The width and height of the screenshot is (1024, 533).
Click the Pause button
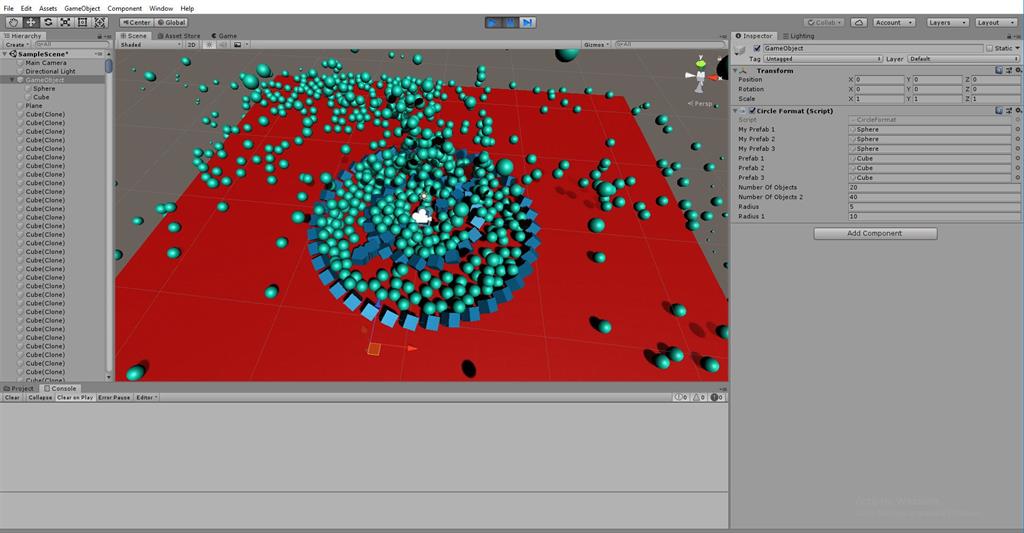pyautogui.click(x=510, y=22)
